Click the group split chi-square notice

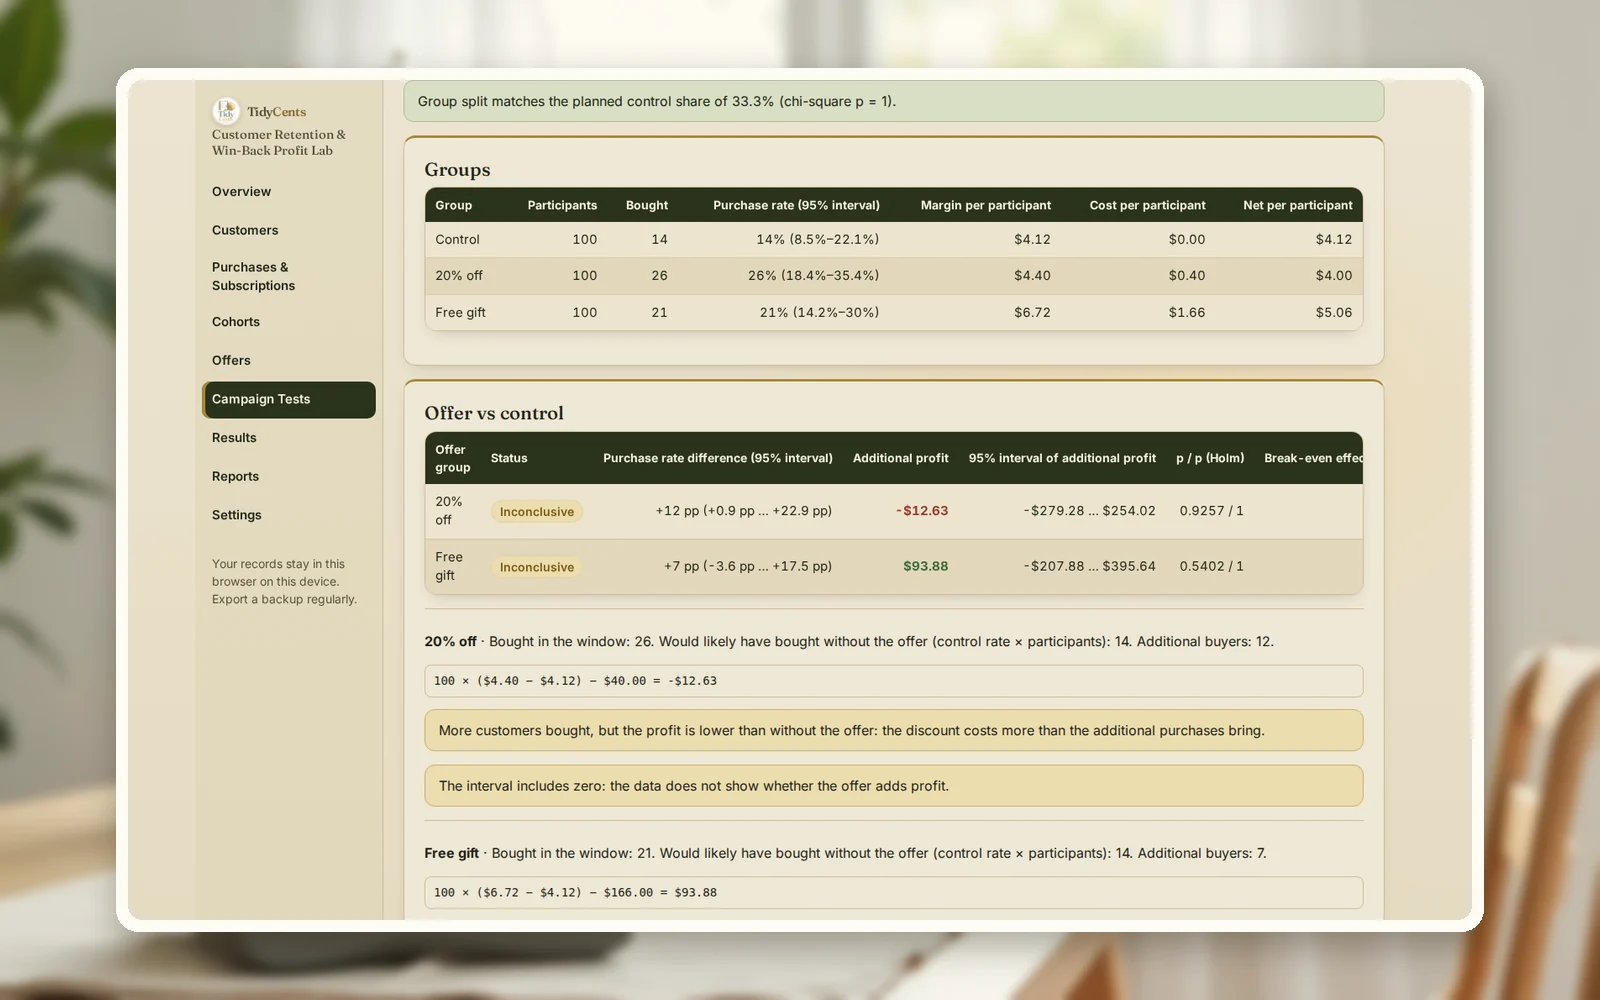coord(893,101)
